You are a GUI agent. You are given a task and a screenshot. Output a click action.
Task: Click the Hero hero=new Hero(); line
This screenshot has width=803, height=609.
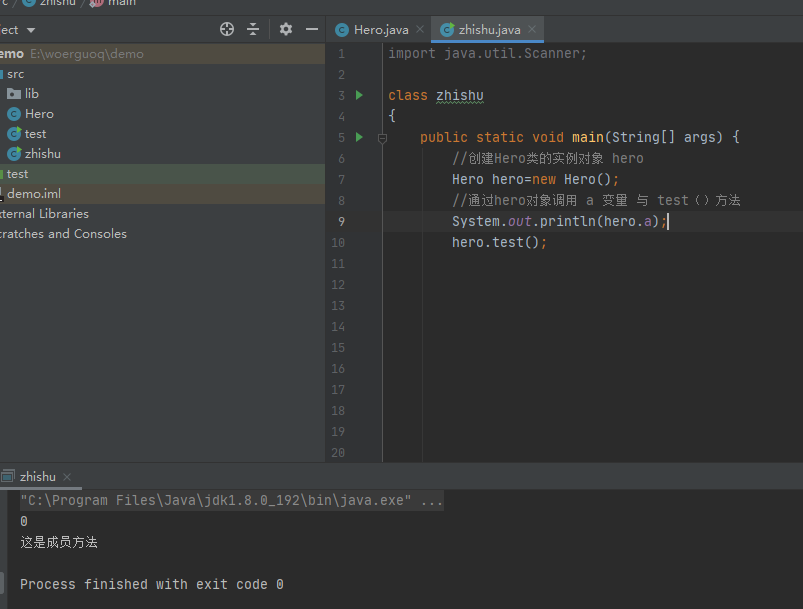coord(535,179)
